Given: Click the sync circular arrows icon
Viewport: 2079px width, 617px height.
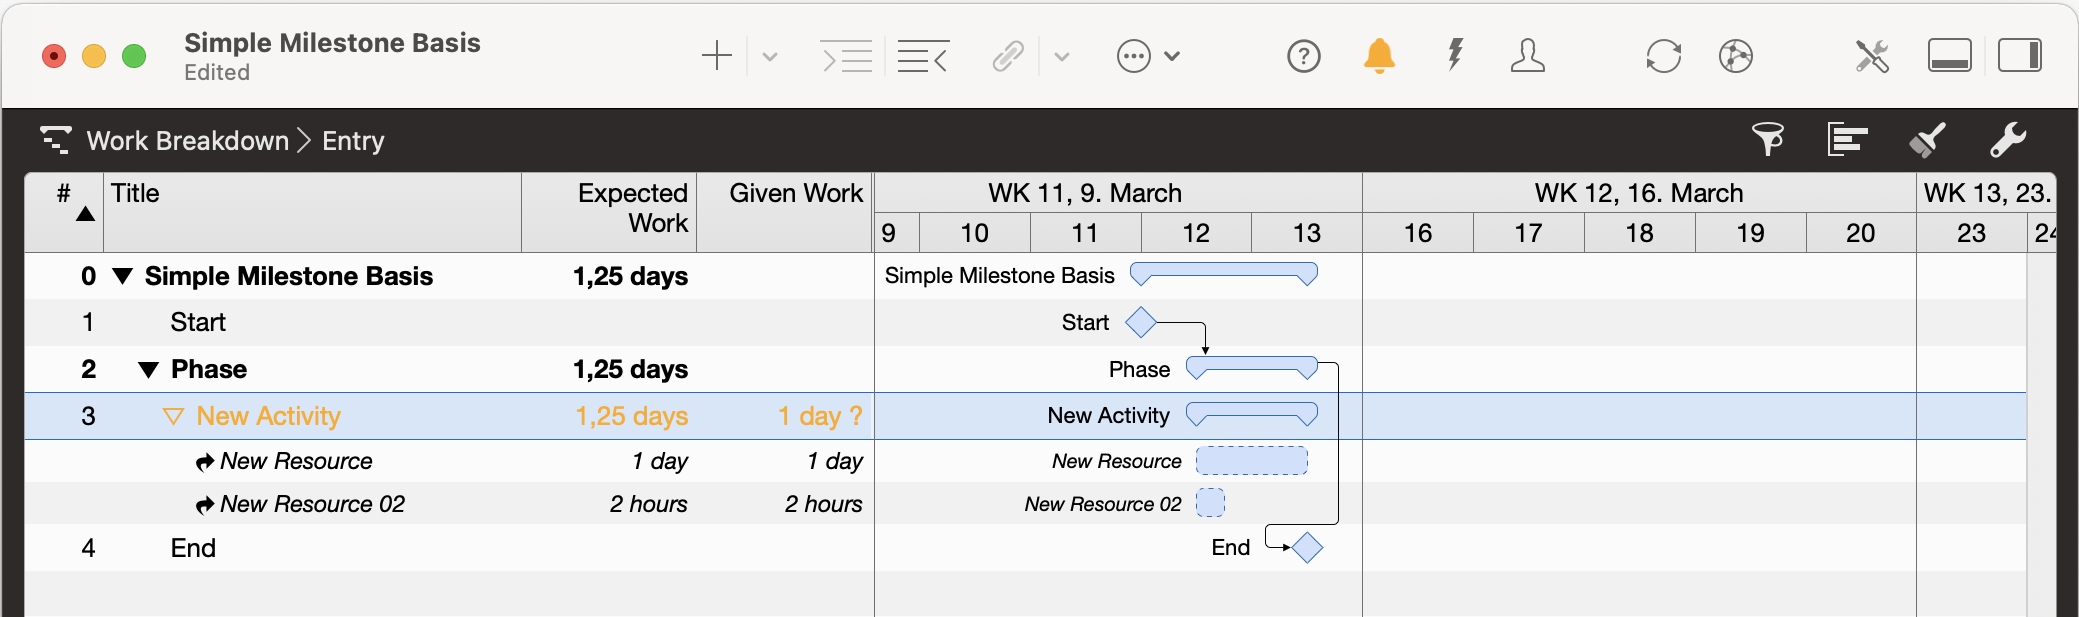Looking at the screenshot, I should coord(1663,56).
